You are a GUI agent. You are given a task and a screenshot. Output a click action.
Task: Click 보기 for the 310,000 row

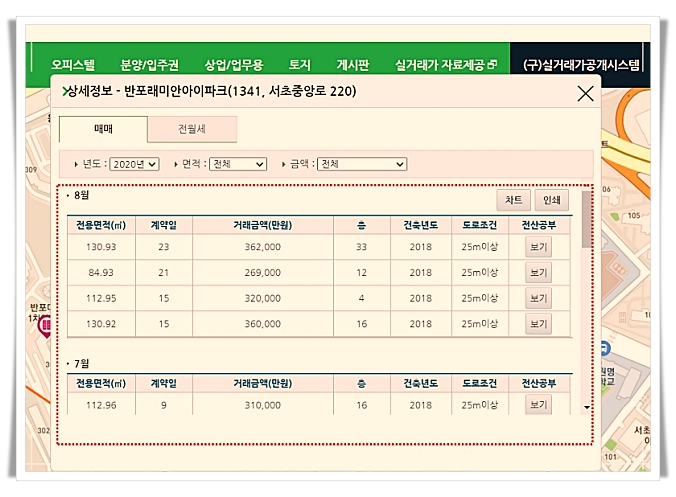[538, 405]
